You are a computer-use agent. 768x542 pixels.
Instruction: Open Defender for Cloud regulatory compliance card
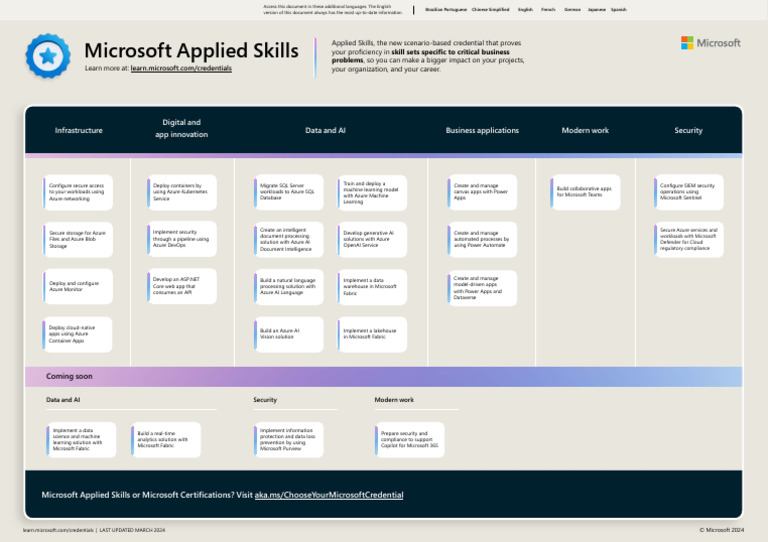[x=689, y=239]
